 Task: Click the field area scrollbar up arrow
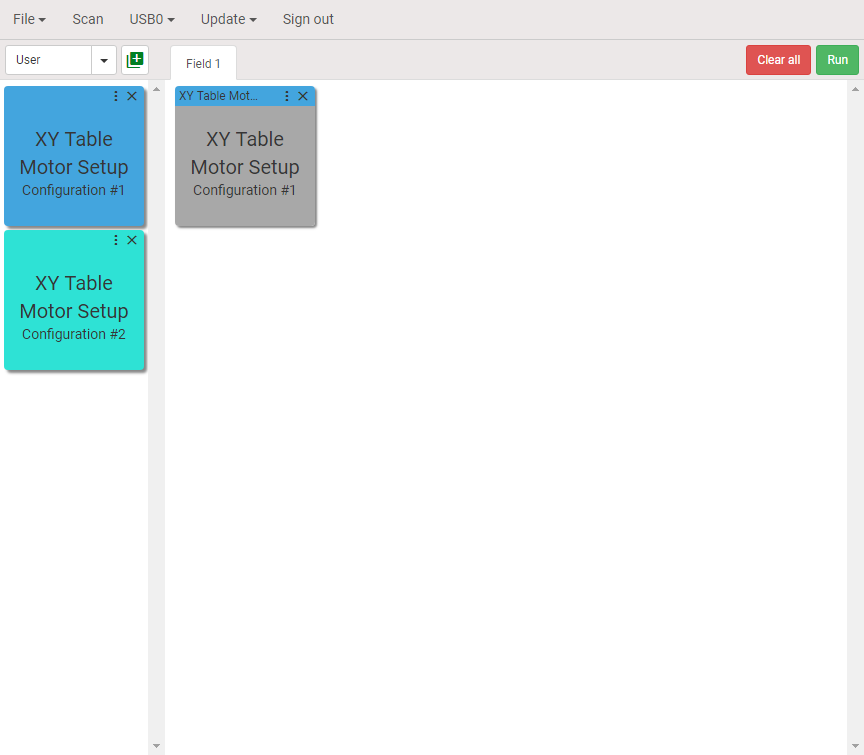pyautogui.click(x=855, y=89)
